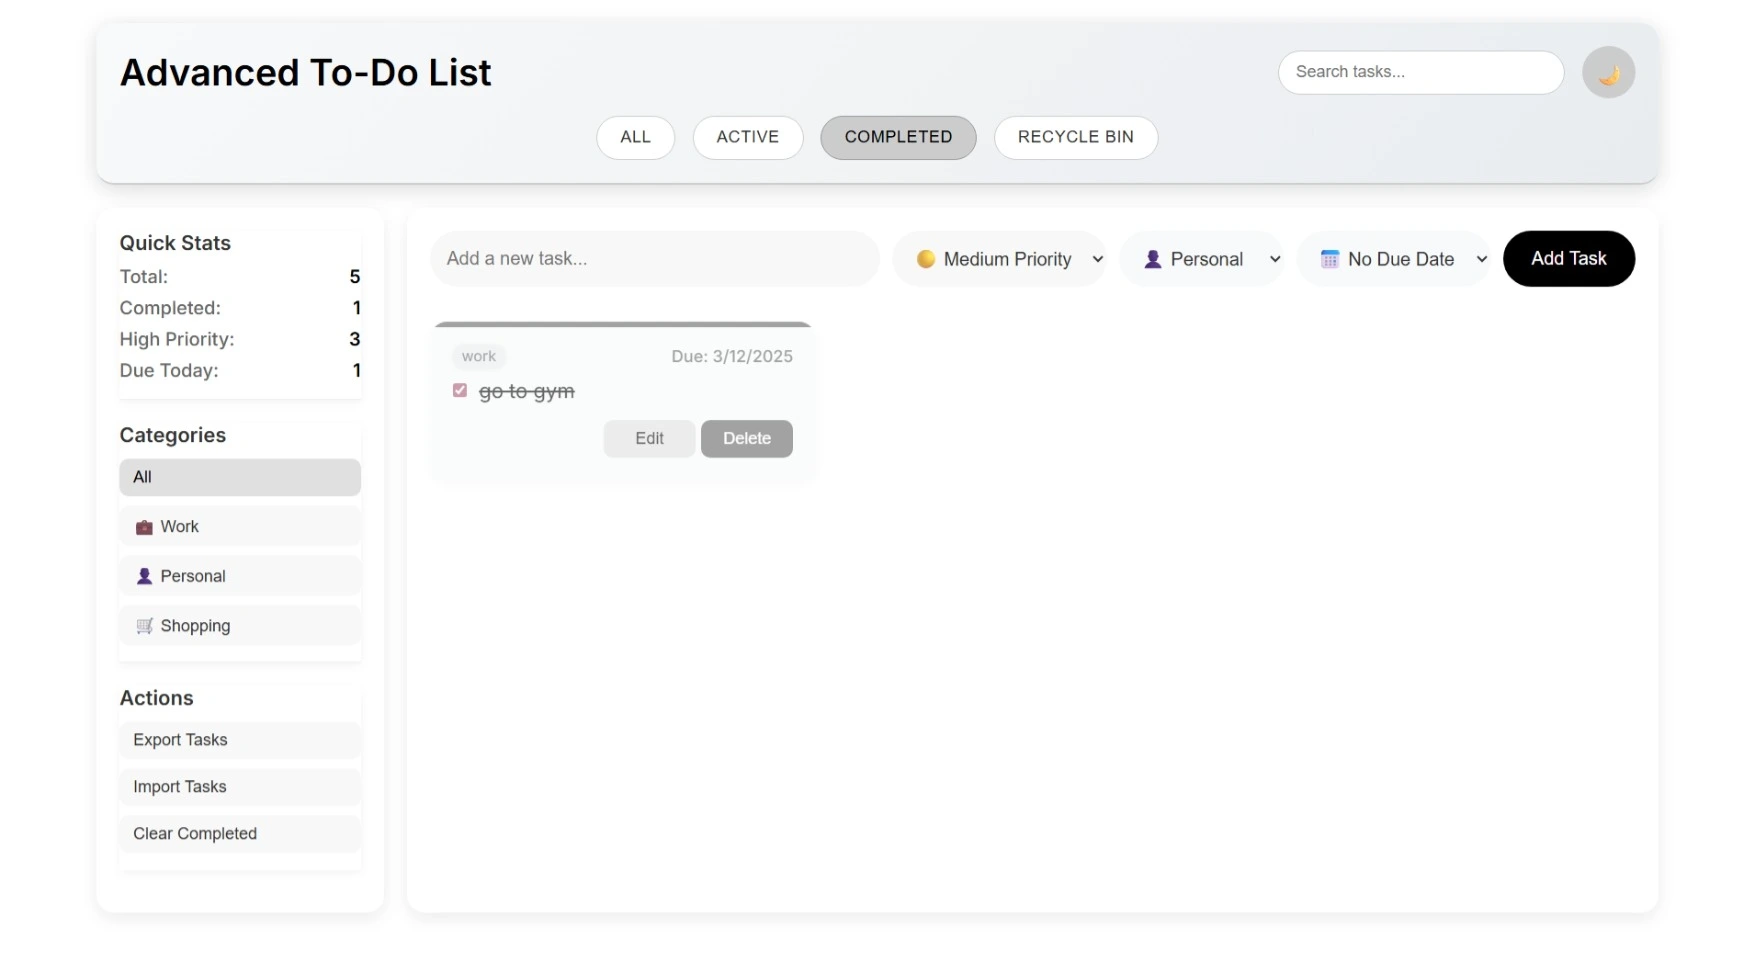Expand the No Due Date dropdown
Image resolution: width=1755 pixels, height=958 pixels.
1394,258
